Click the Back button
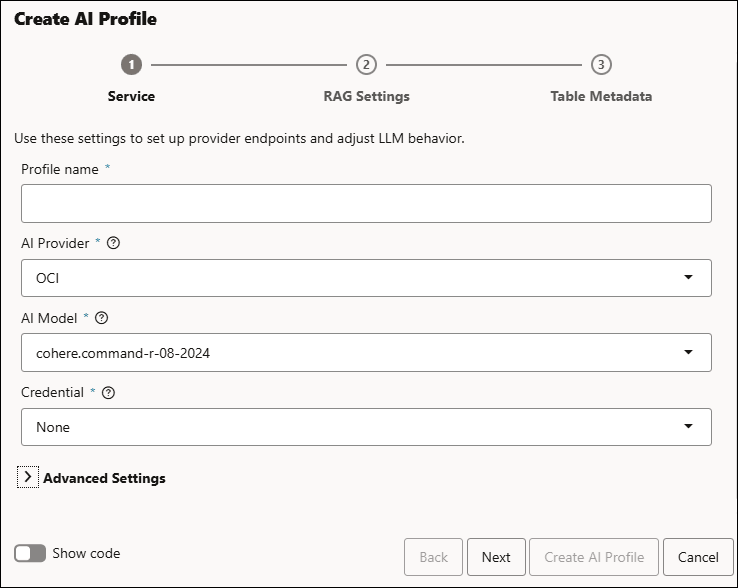738x588 pixels. click(x=433, y=557)
